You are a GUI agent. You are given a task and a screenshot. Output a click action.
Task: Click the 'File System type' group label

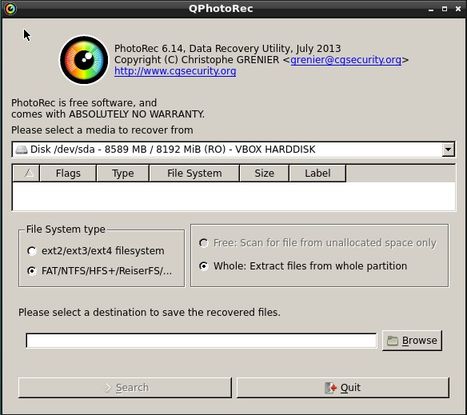(x=66, y=229)
